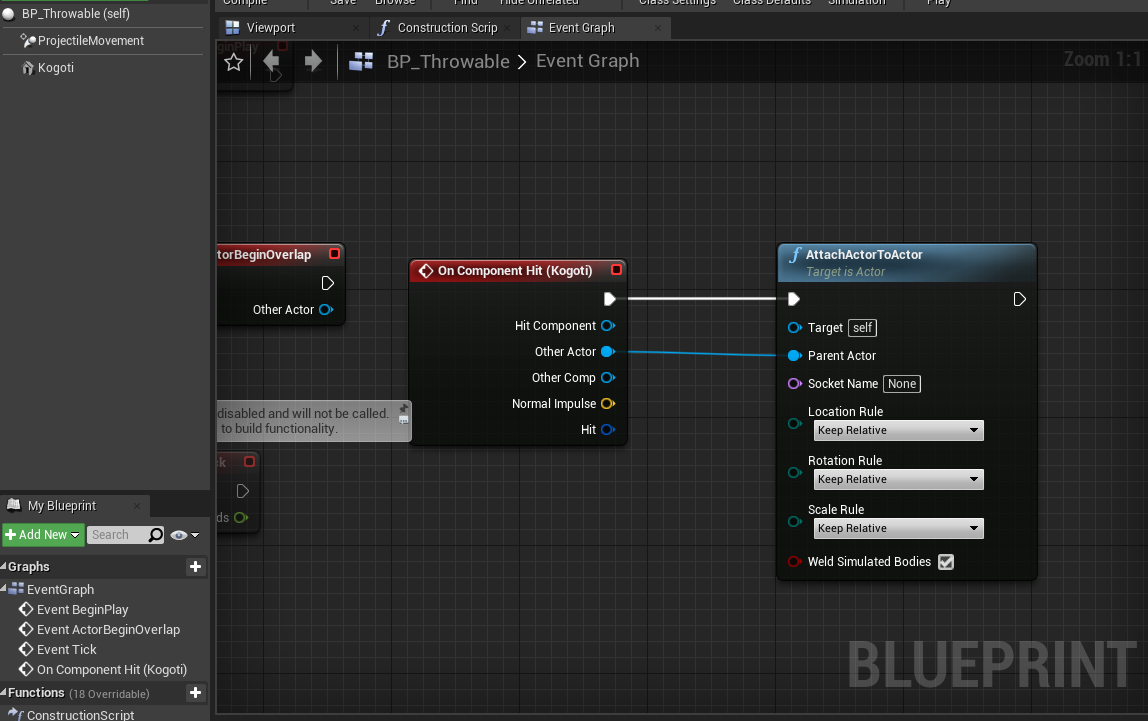
Task: Click the My Blueprint panel tab
Action: pos(62,506)
